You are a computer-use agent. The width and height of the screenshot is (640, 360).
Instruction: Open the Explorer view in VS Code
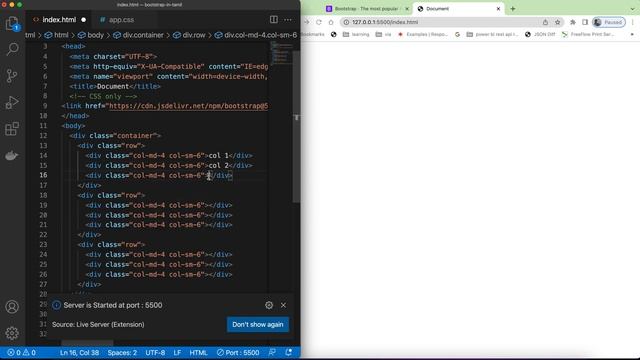pos(12,23)
